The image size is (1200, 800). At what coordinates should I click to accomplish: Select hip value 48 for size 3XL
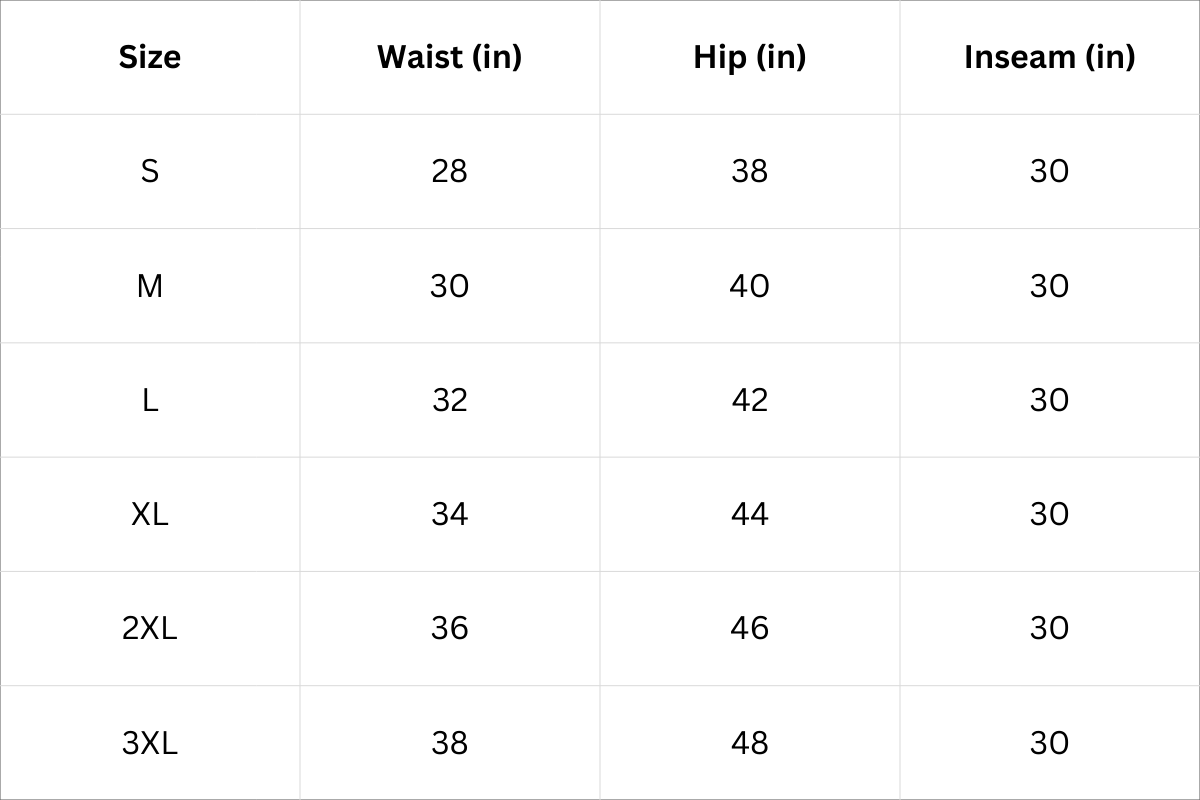[x=749, y=743]
